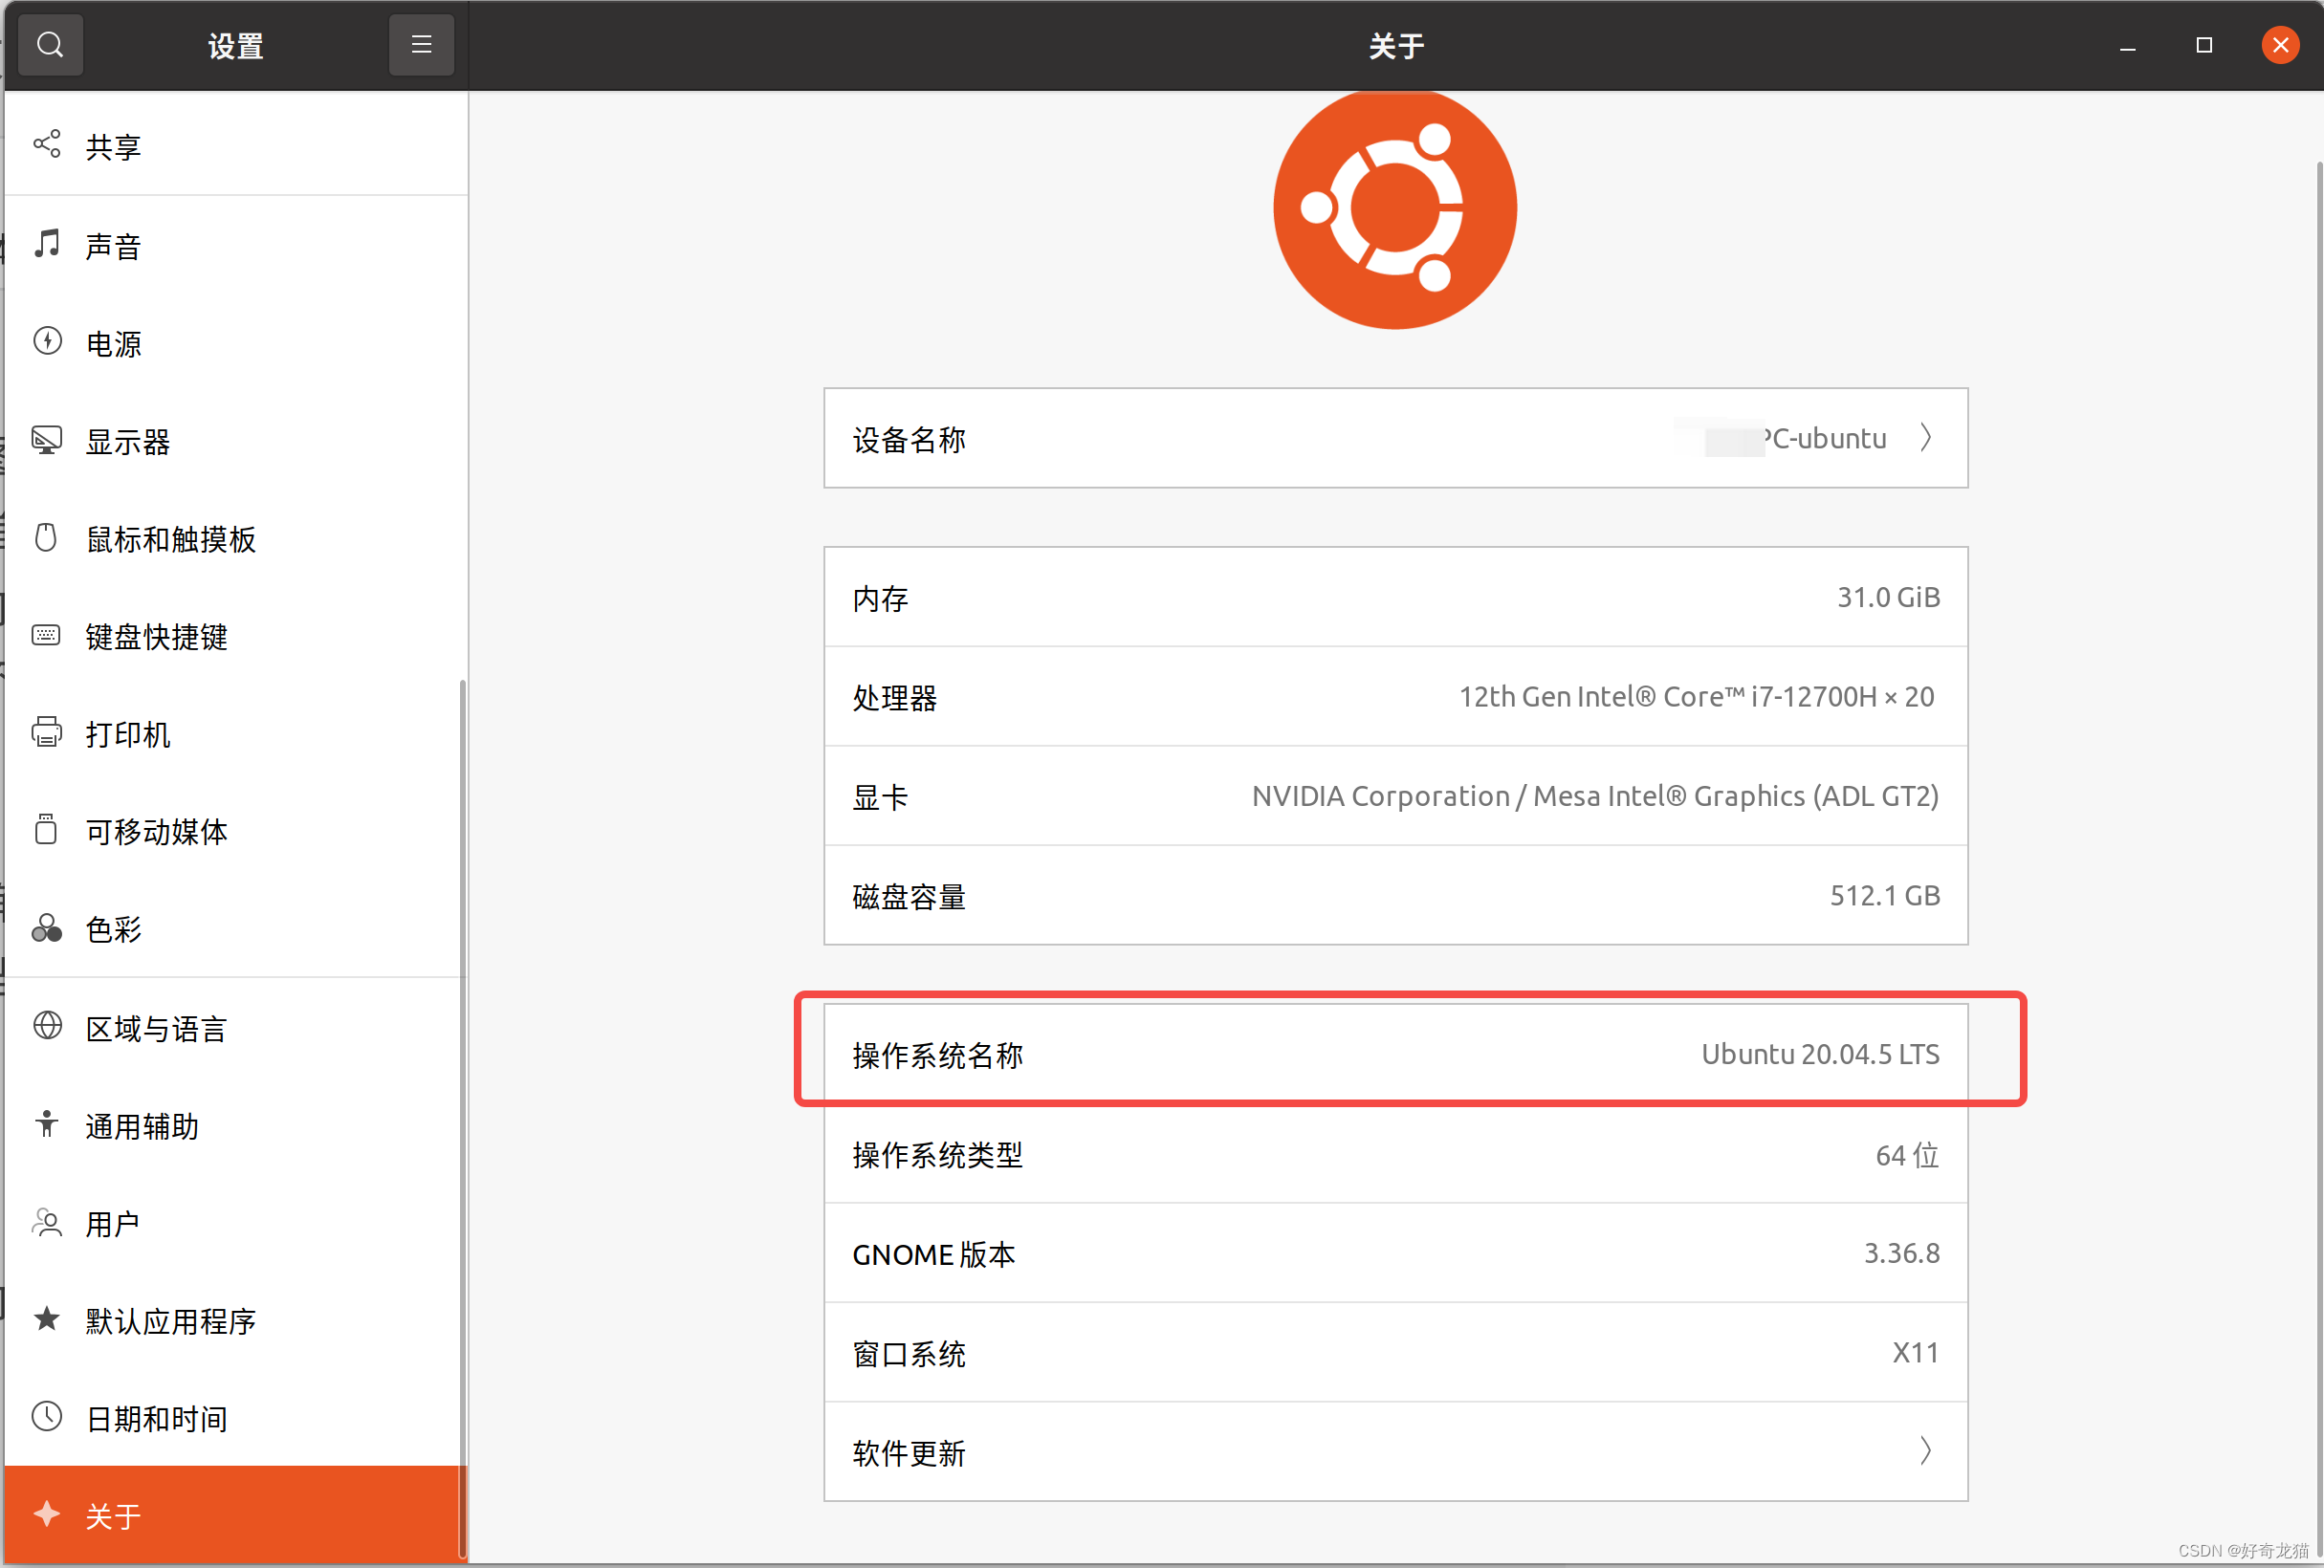Click the Ubuntu logo image
This screenshot has height=1568, width=2324.
pos(1395,208)
